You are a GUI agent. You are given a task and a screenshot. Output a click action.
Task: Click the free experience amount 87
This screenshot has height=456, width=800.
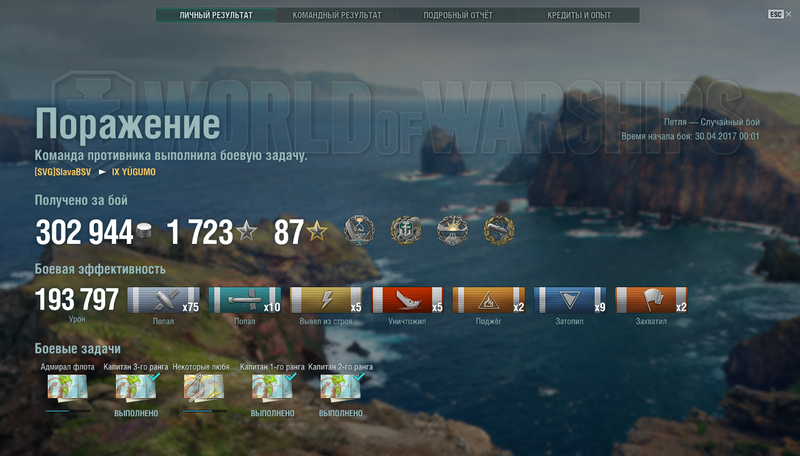pos(289,233)
